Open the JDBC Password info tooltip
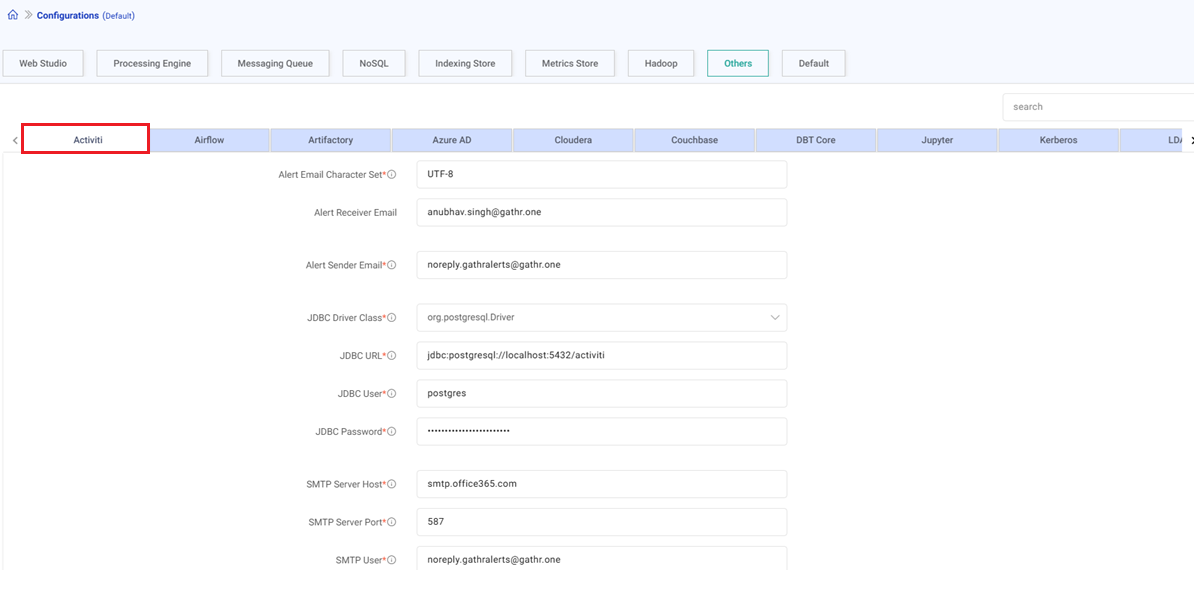The width and height of the screenshot is (1194, 594). coord(392,431)
